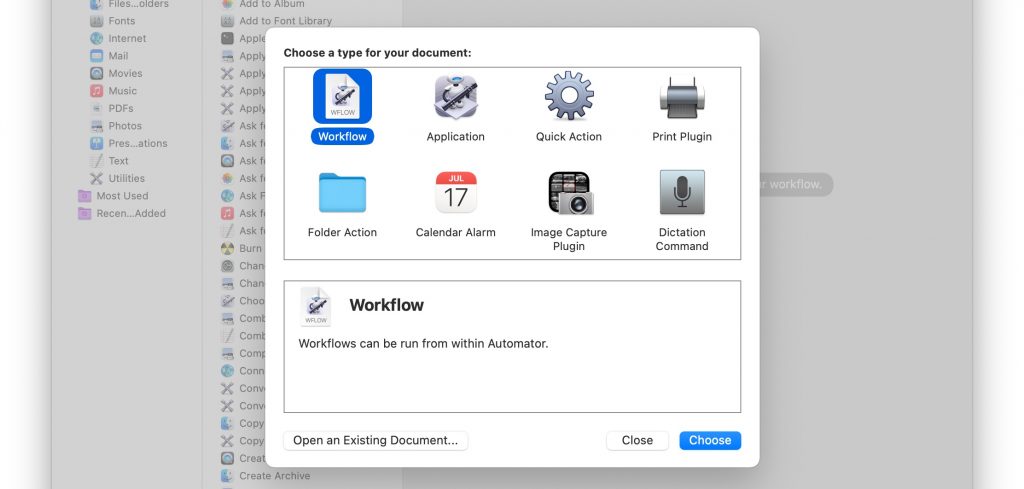Screen dimensions: 1024x489
Task: Open an Existing Document
Action: (x=376, y=440)
